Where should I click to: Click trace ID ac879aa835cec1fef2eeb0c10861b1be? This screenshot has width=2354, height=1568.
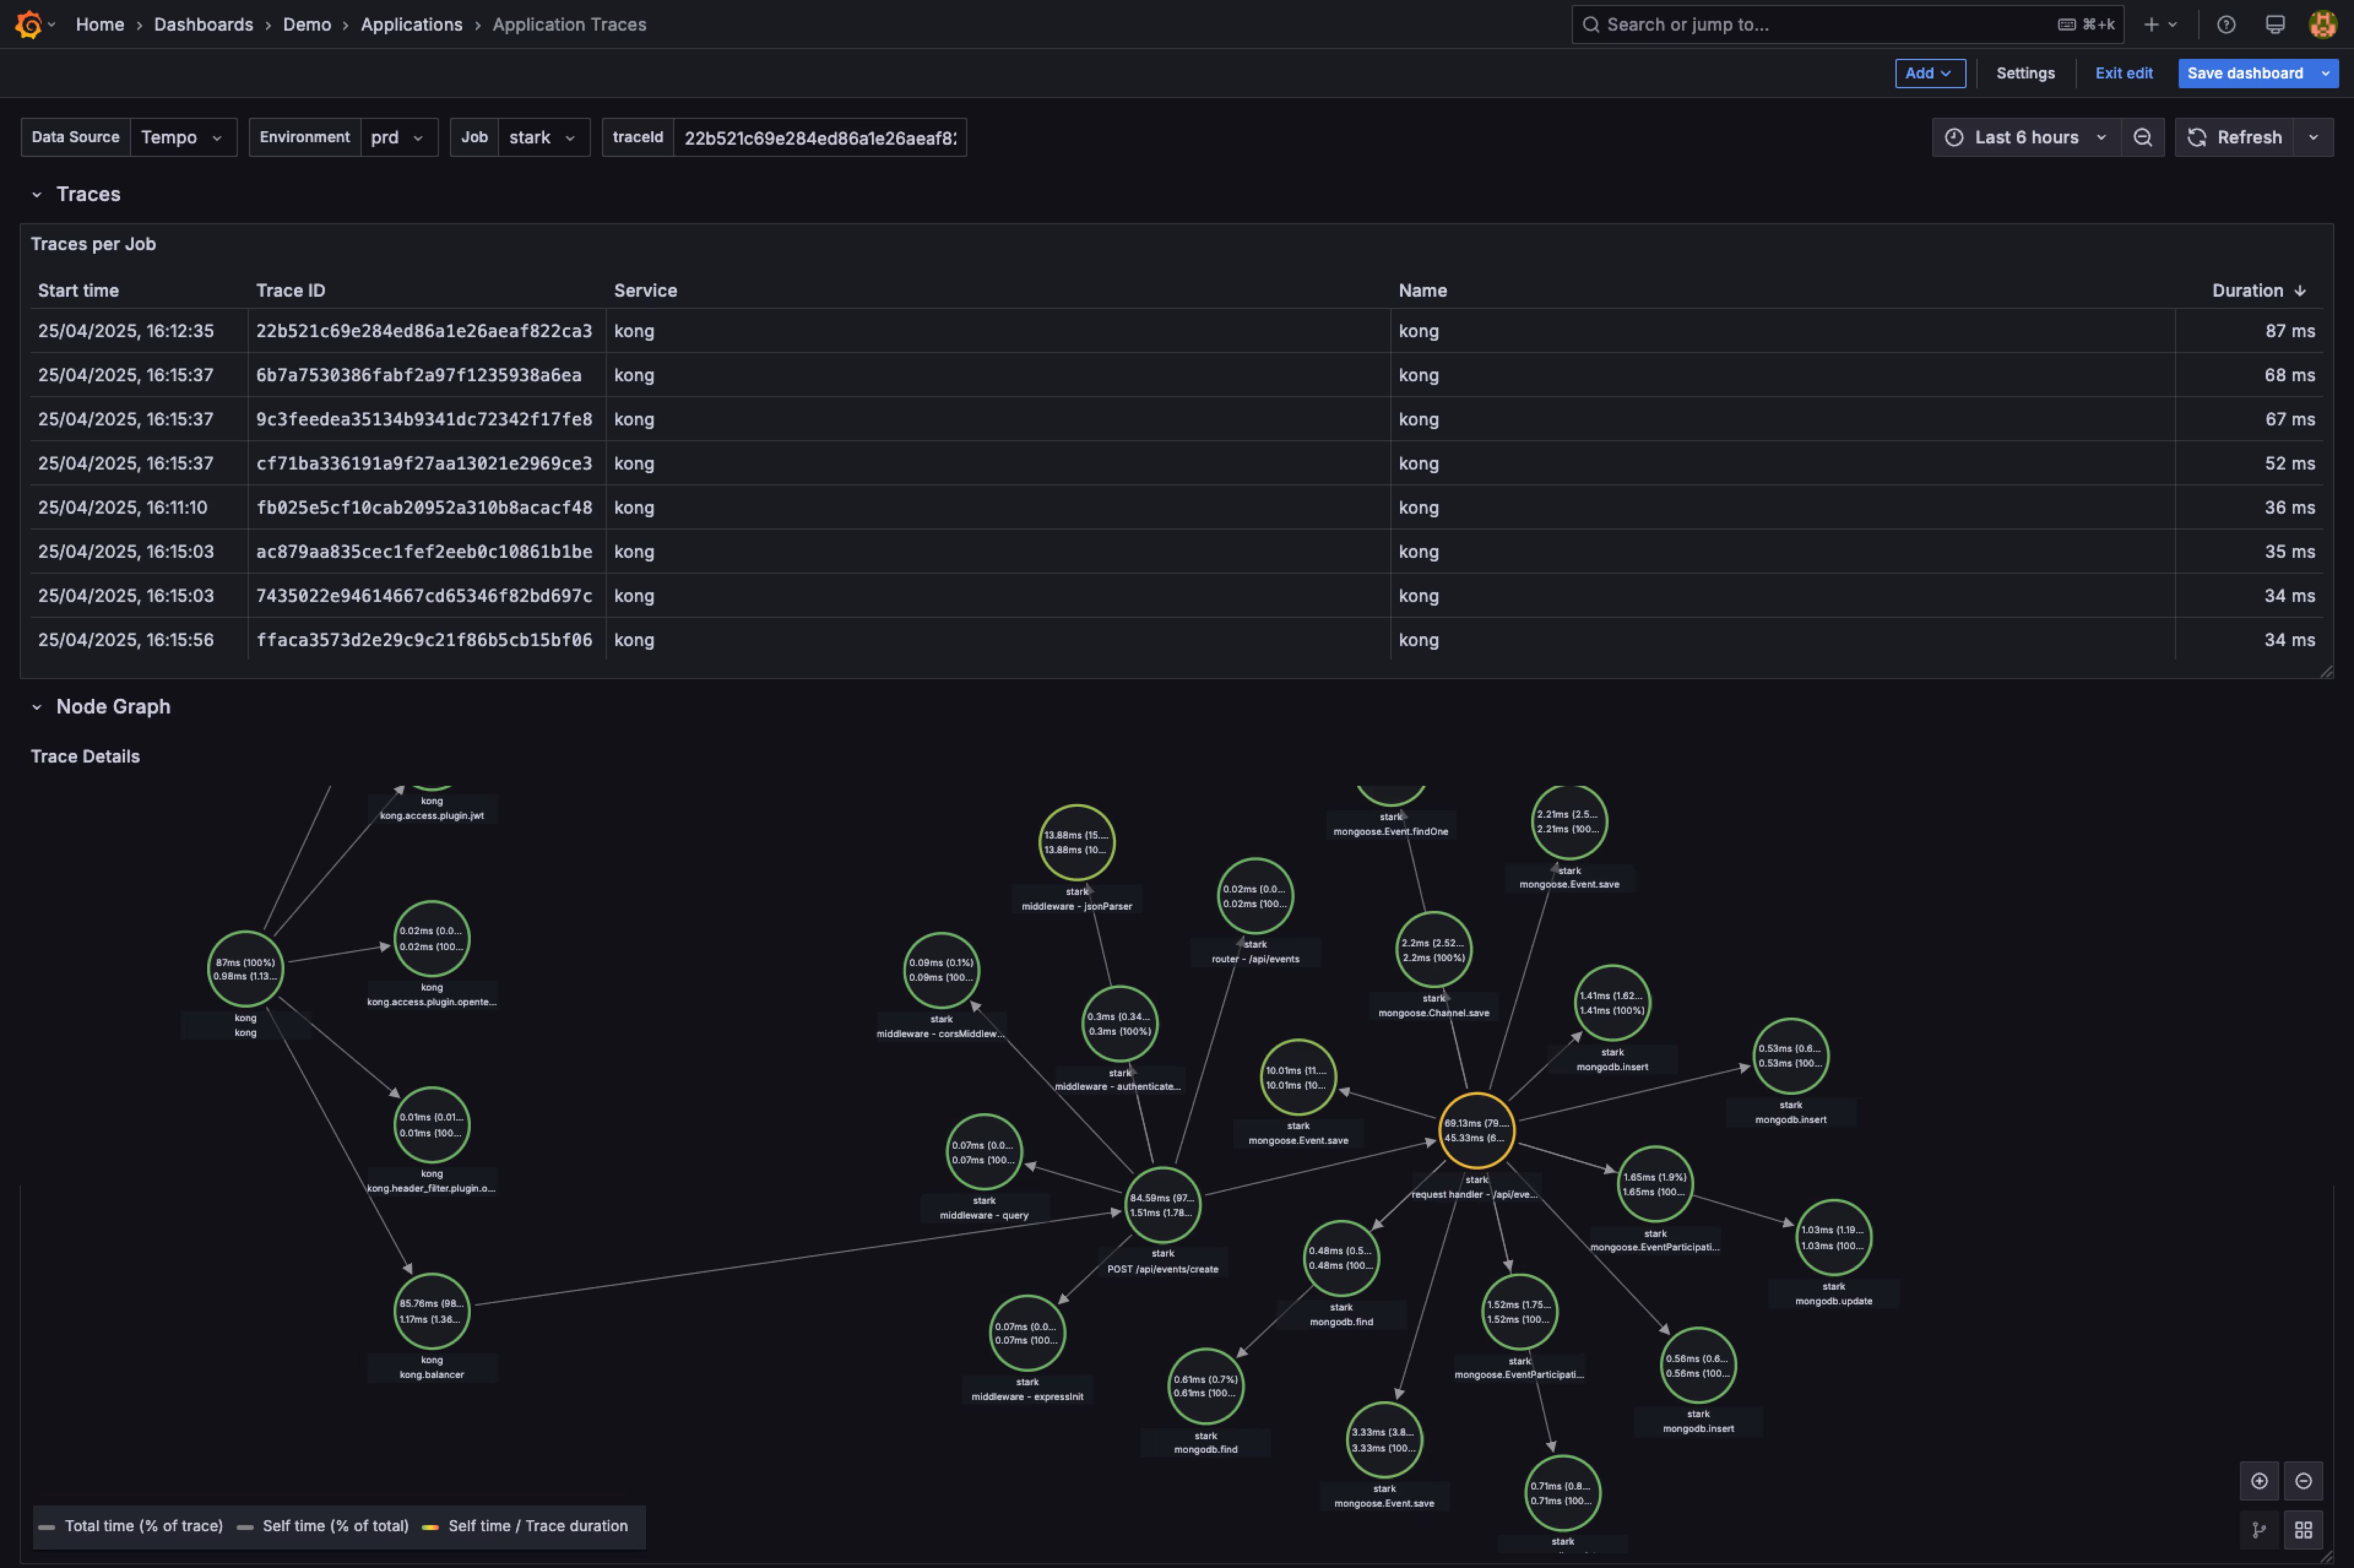tap(424, 551)
